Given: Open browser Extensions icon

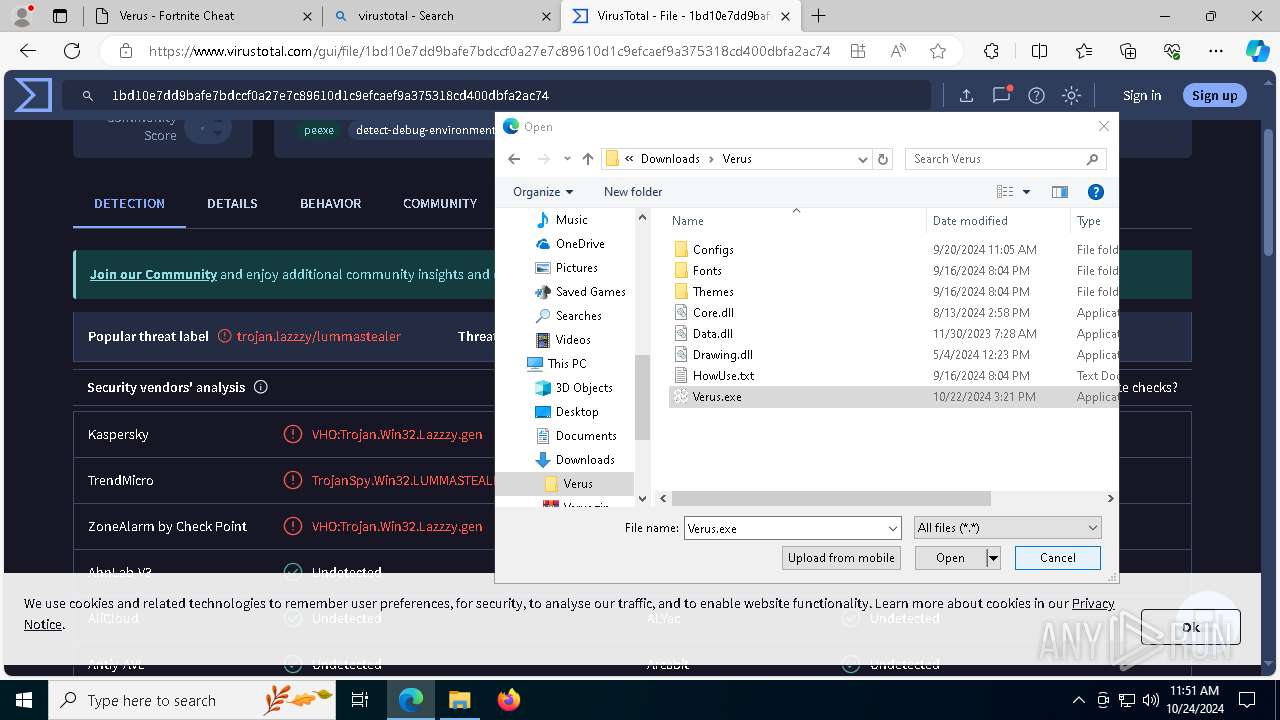Looking at the screenshot, I should [x=991, y=51].
